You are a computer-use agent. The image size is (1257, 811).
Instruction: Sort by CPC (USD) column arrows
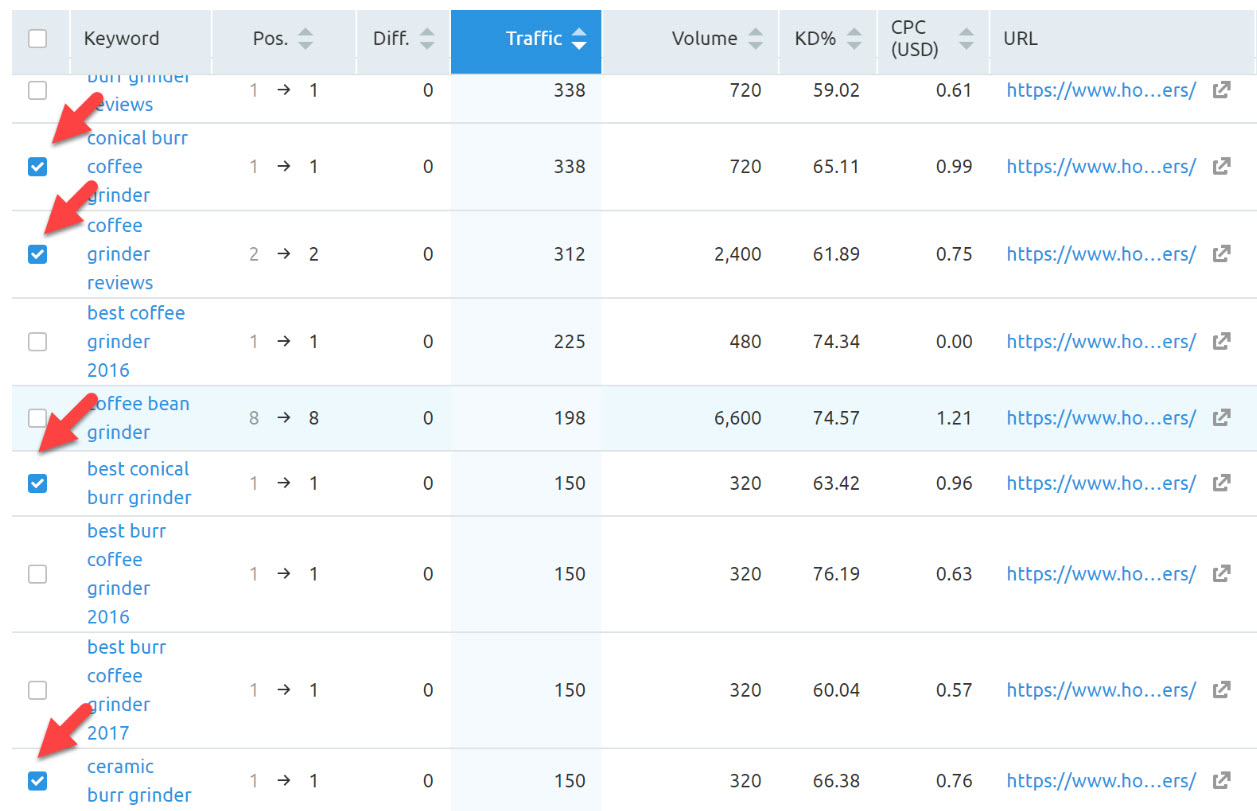(966, 39)
